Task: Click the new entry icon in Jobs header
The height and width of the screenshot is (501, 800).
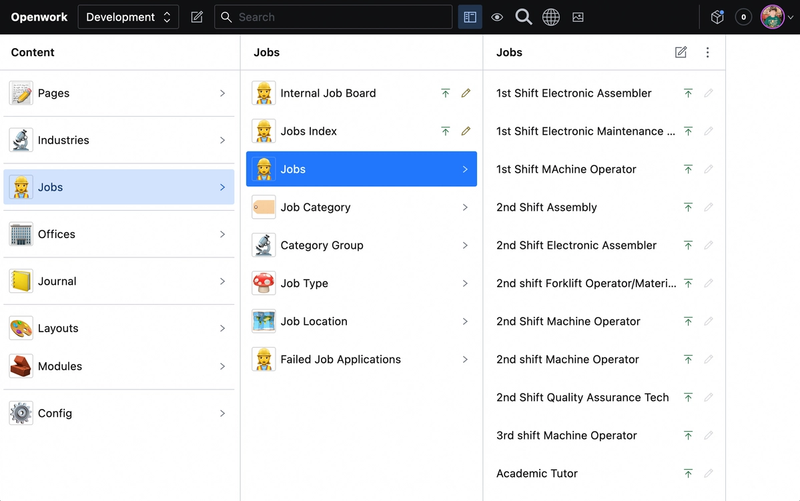Action: [x=681, y=52]
